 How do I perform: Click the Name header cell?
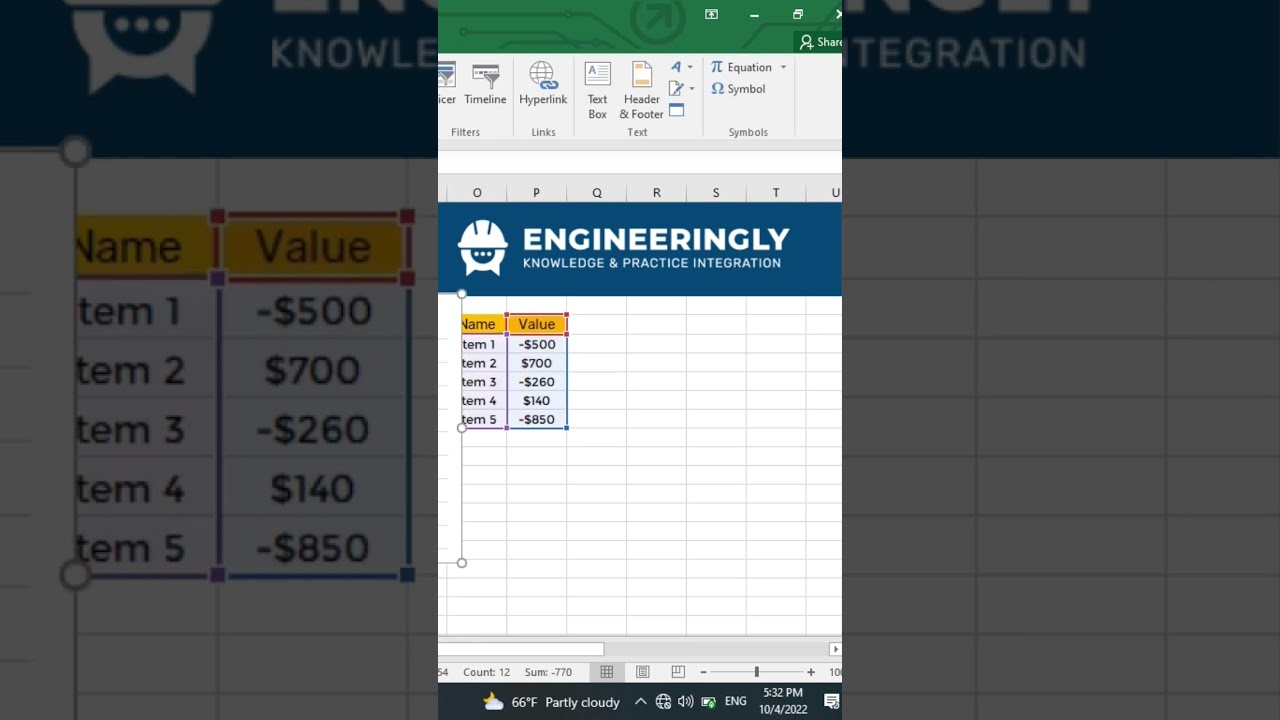coord(484,324)
